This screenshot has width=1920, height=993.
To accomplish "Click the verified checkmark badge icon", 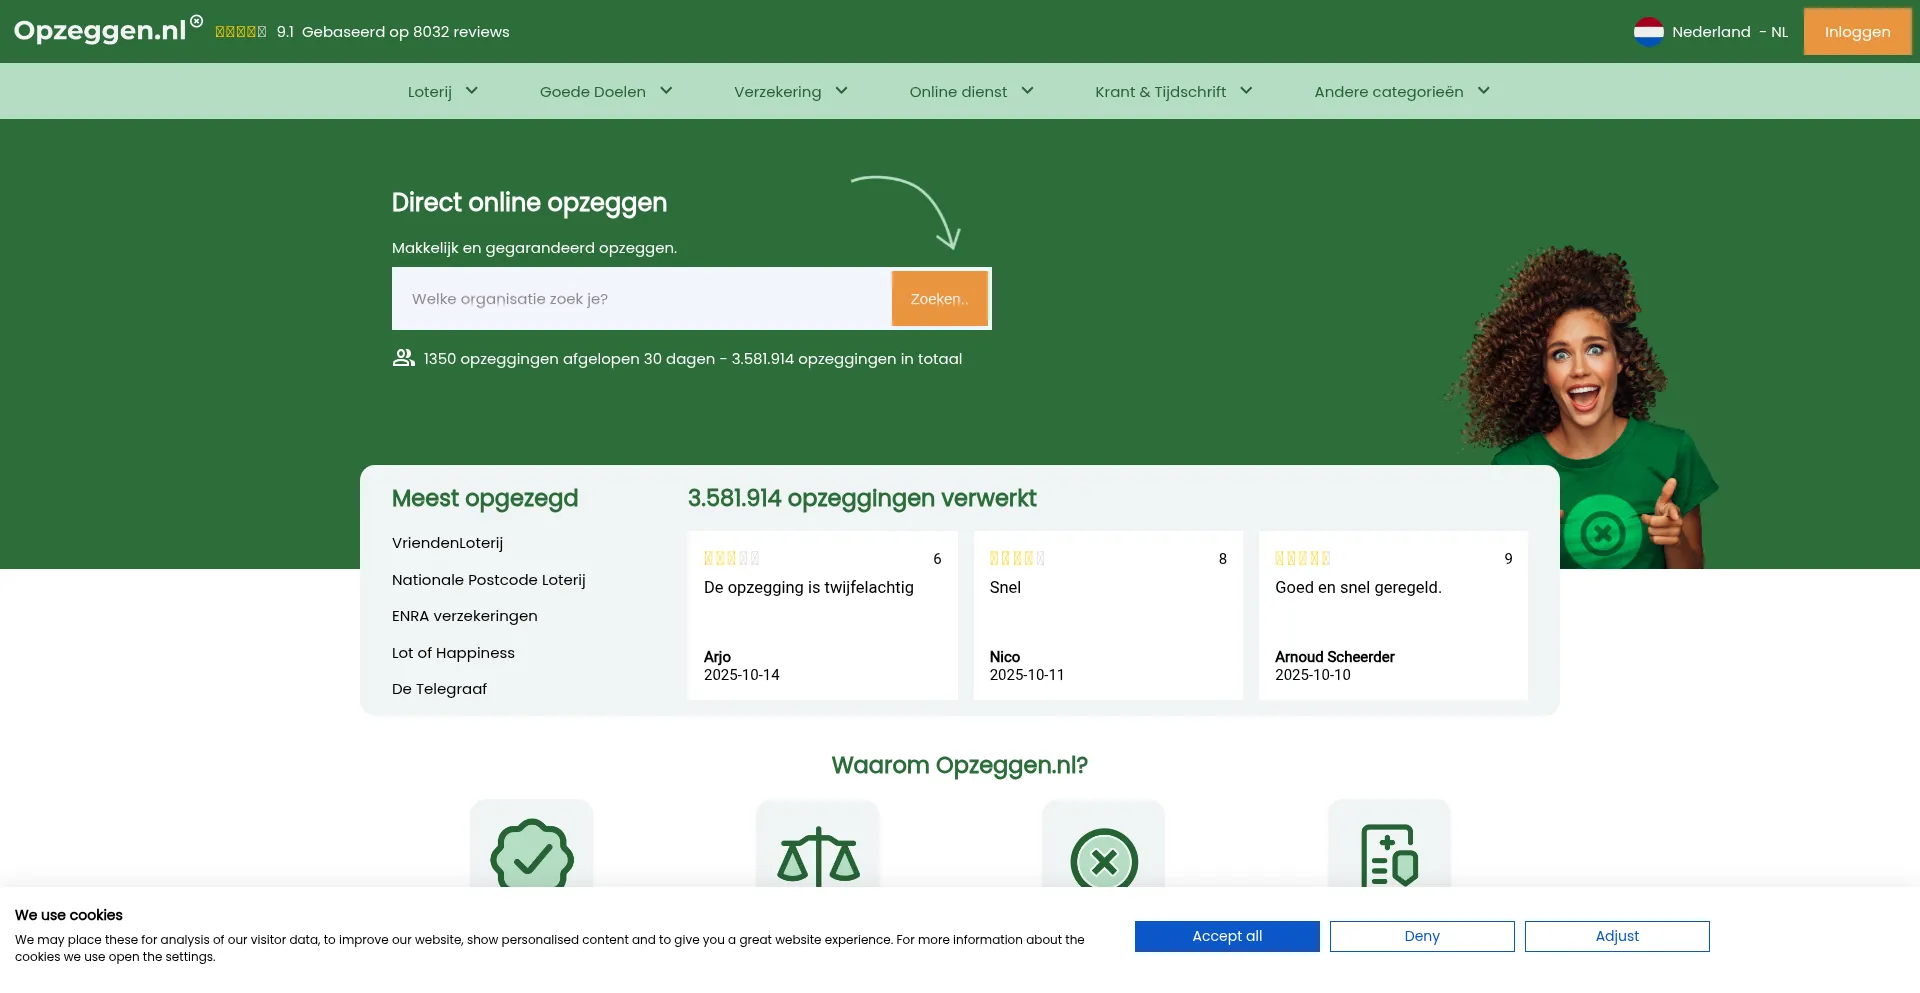I will 532,857.
